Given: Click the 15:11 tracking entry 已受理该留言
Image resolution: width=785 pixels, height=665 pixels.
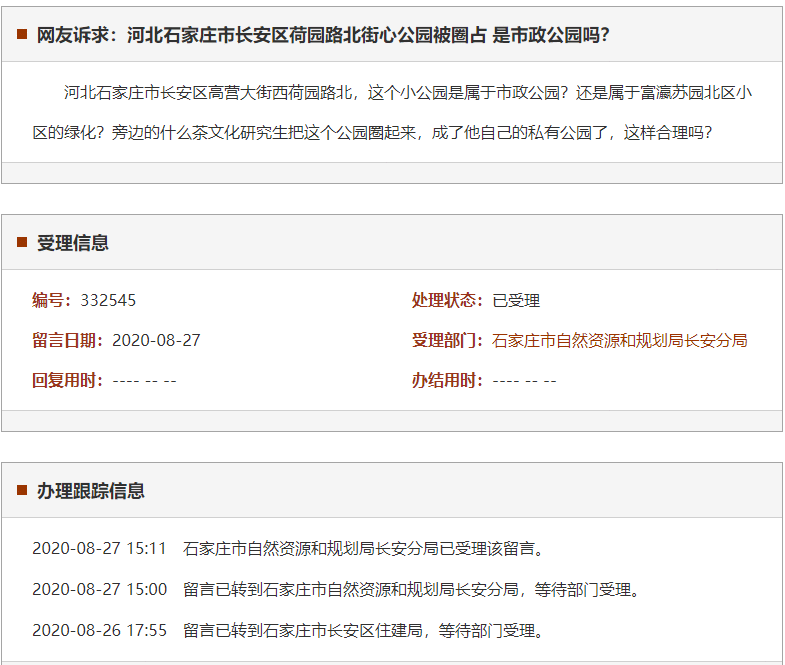Looking at the screenshot, I should click(364, 548).
